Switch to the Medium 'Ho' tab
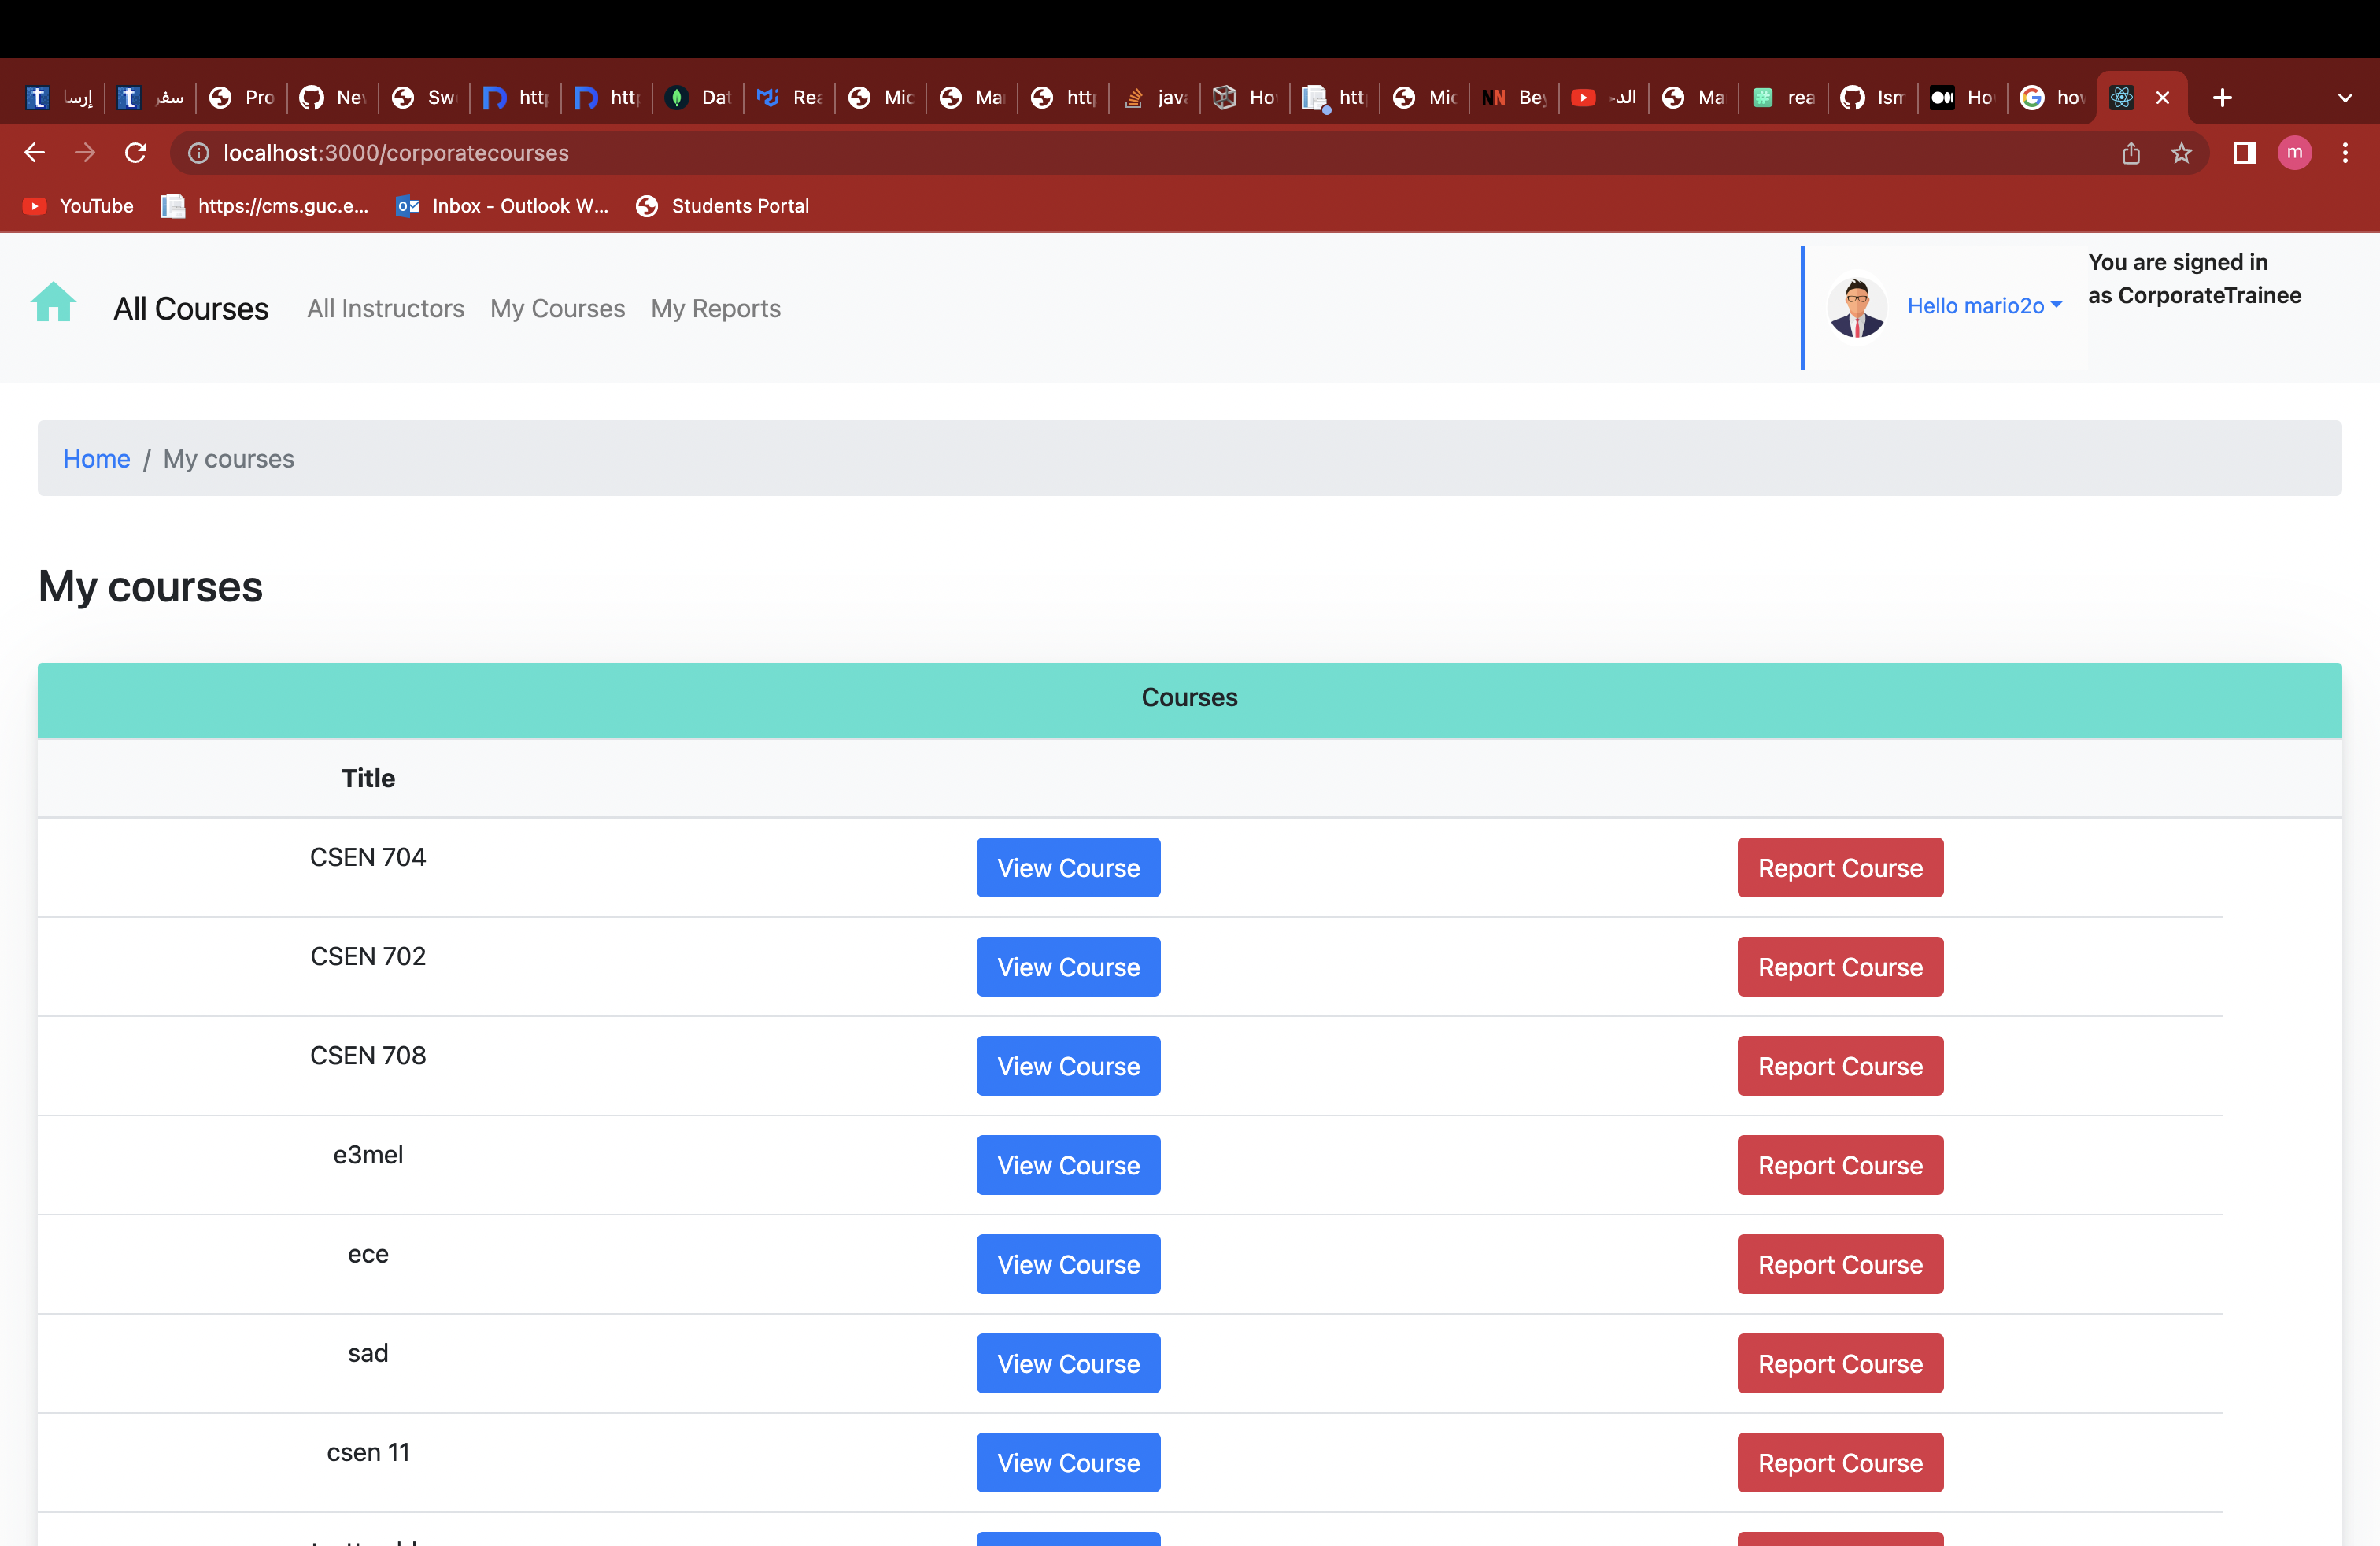The height and width of the screenshot is (1546, 2380). pos(1961,97)
